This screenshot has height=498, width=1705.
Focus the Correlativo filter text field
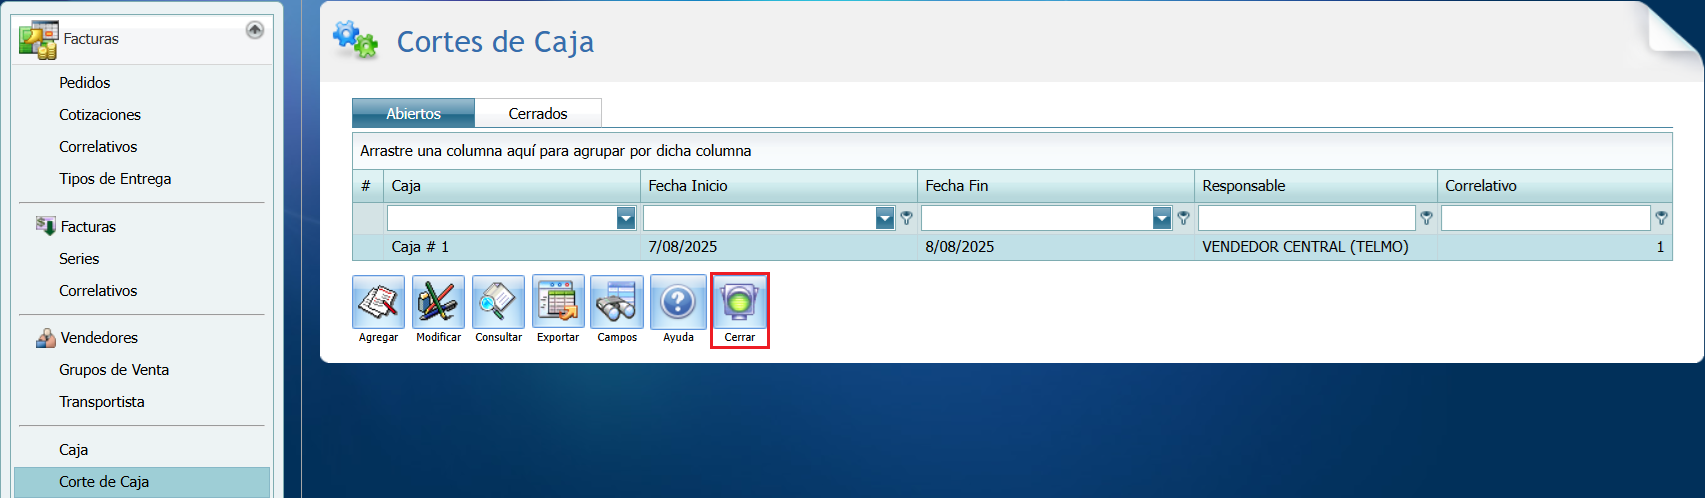1546,218
